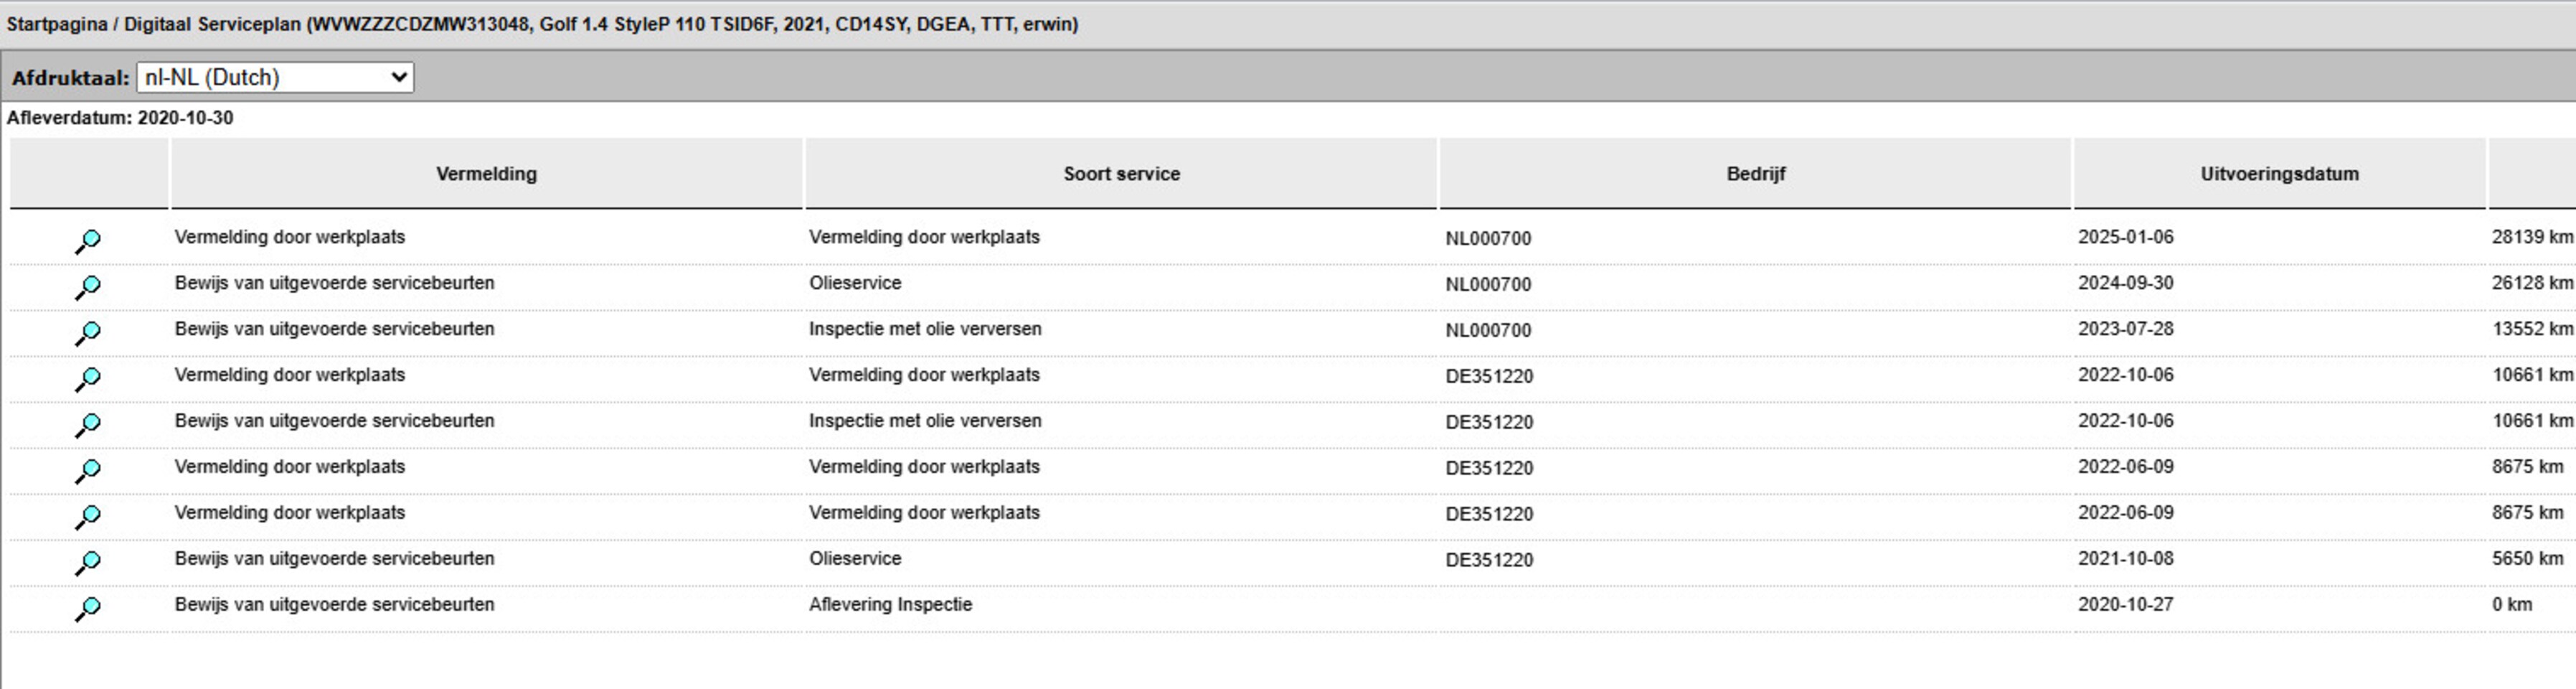Click the Bedrijf column header
The width and height of the screenshot is (2576, 689).
(1756, 174)
